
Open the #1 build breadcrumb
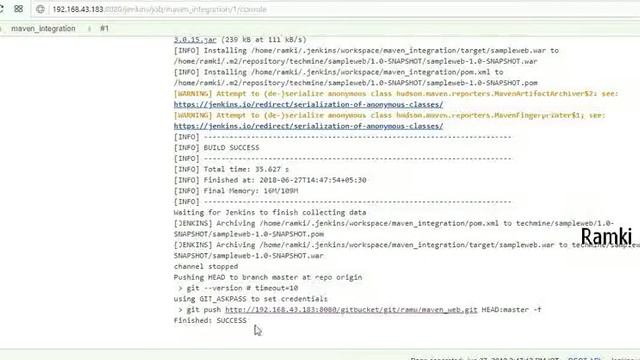(x=104, y=29)
